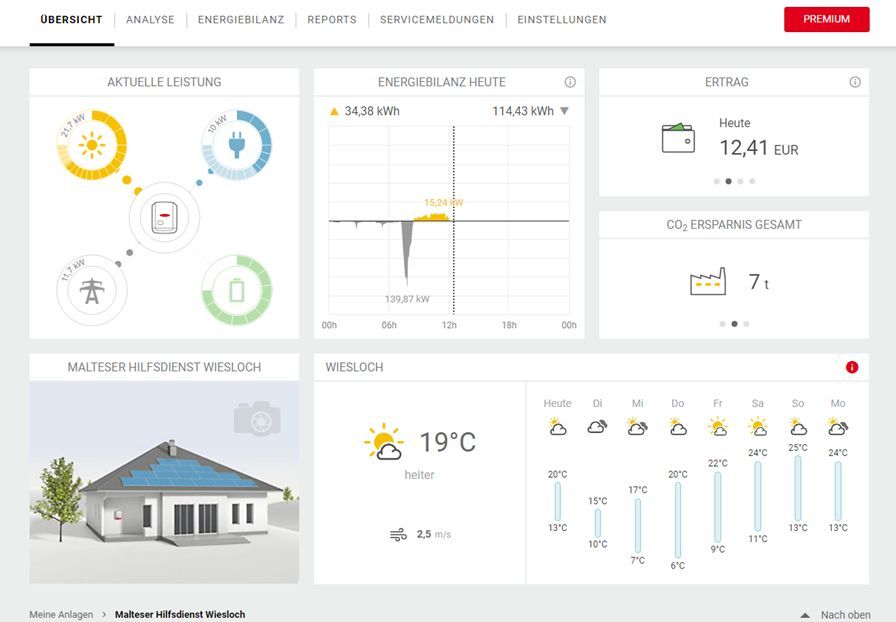Select the last Ertrag pagination dot
This screenshot has height=622, width=896.
click(x=753, y=181)
